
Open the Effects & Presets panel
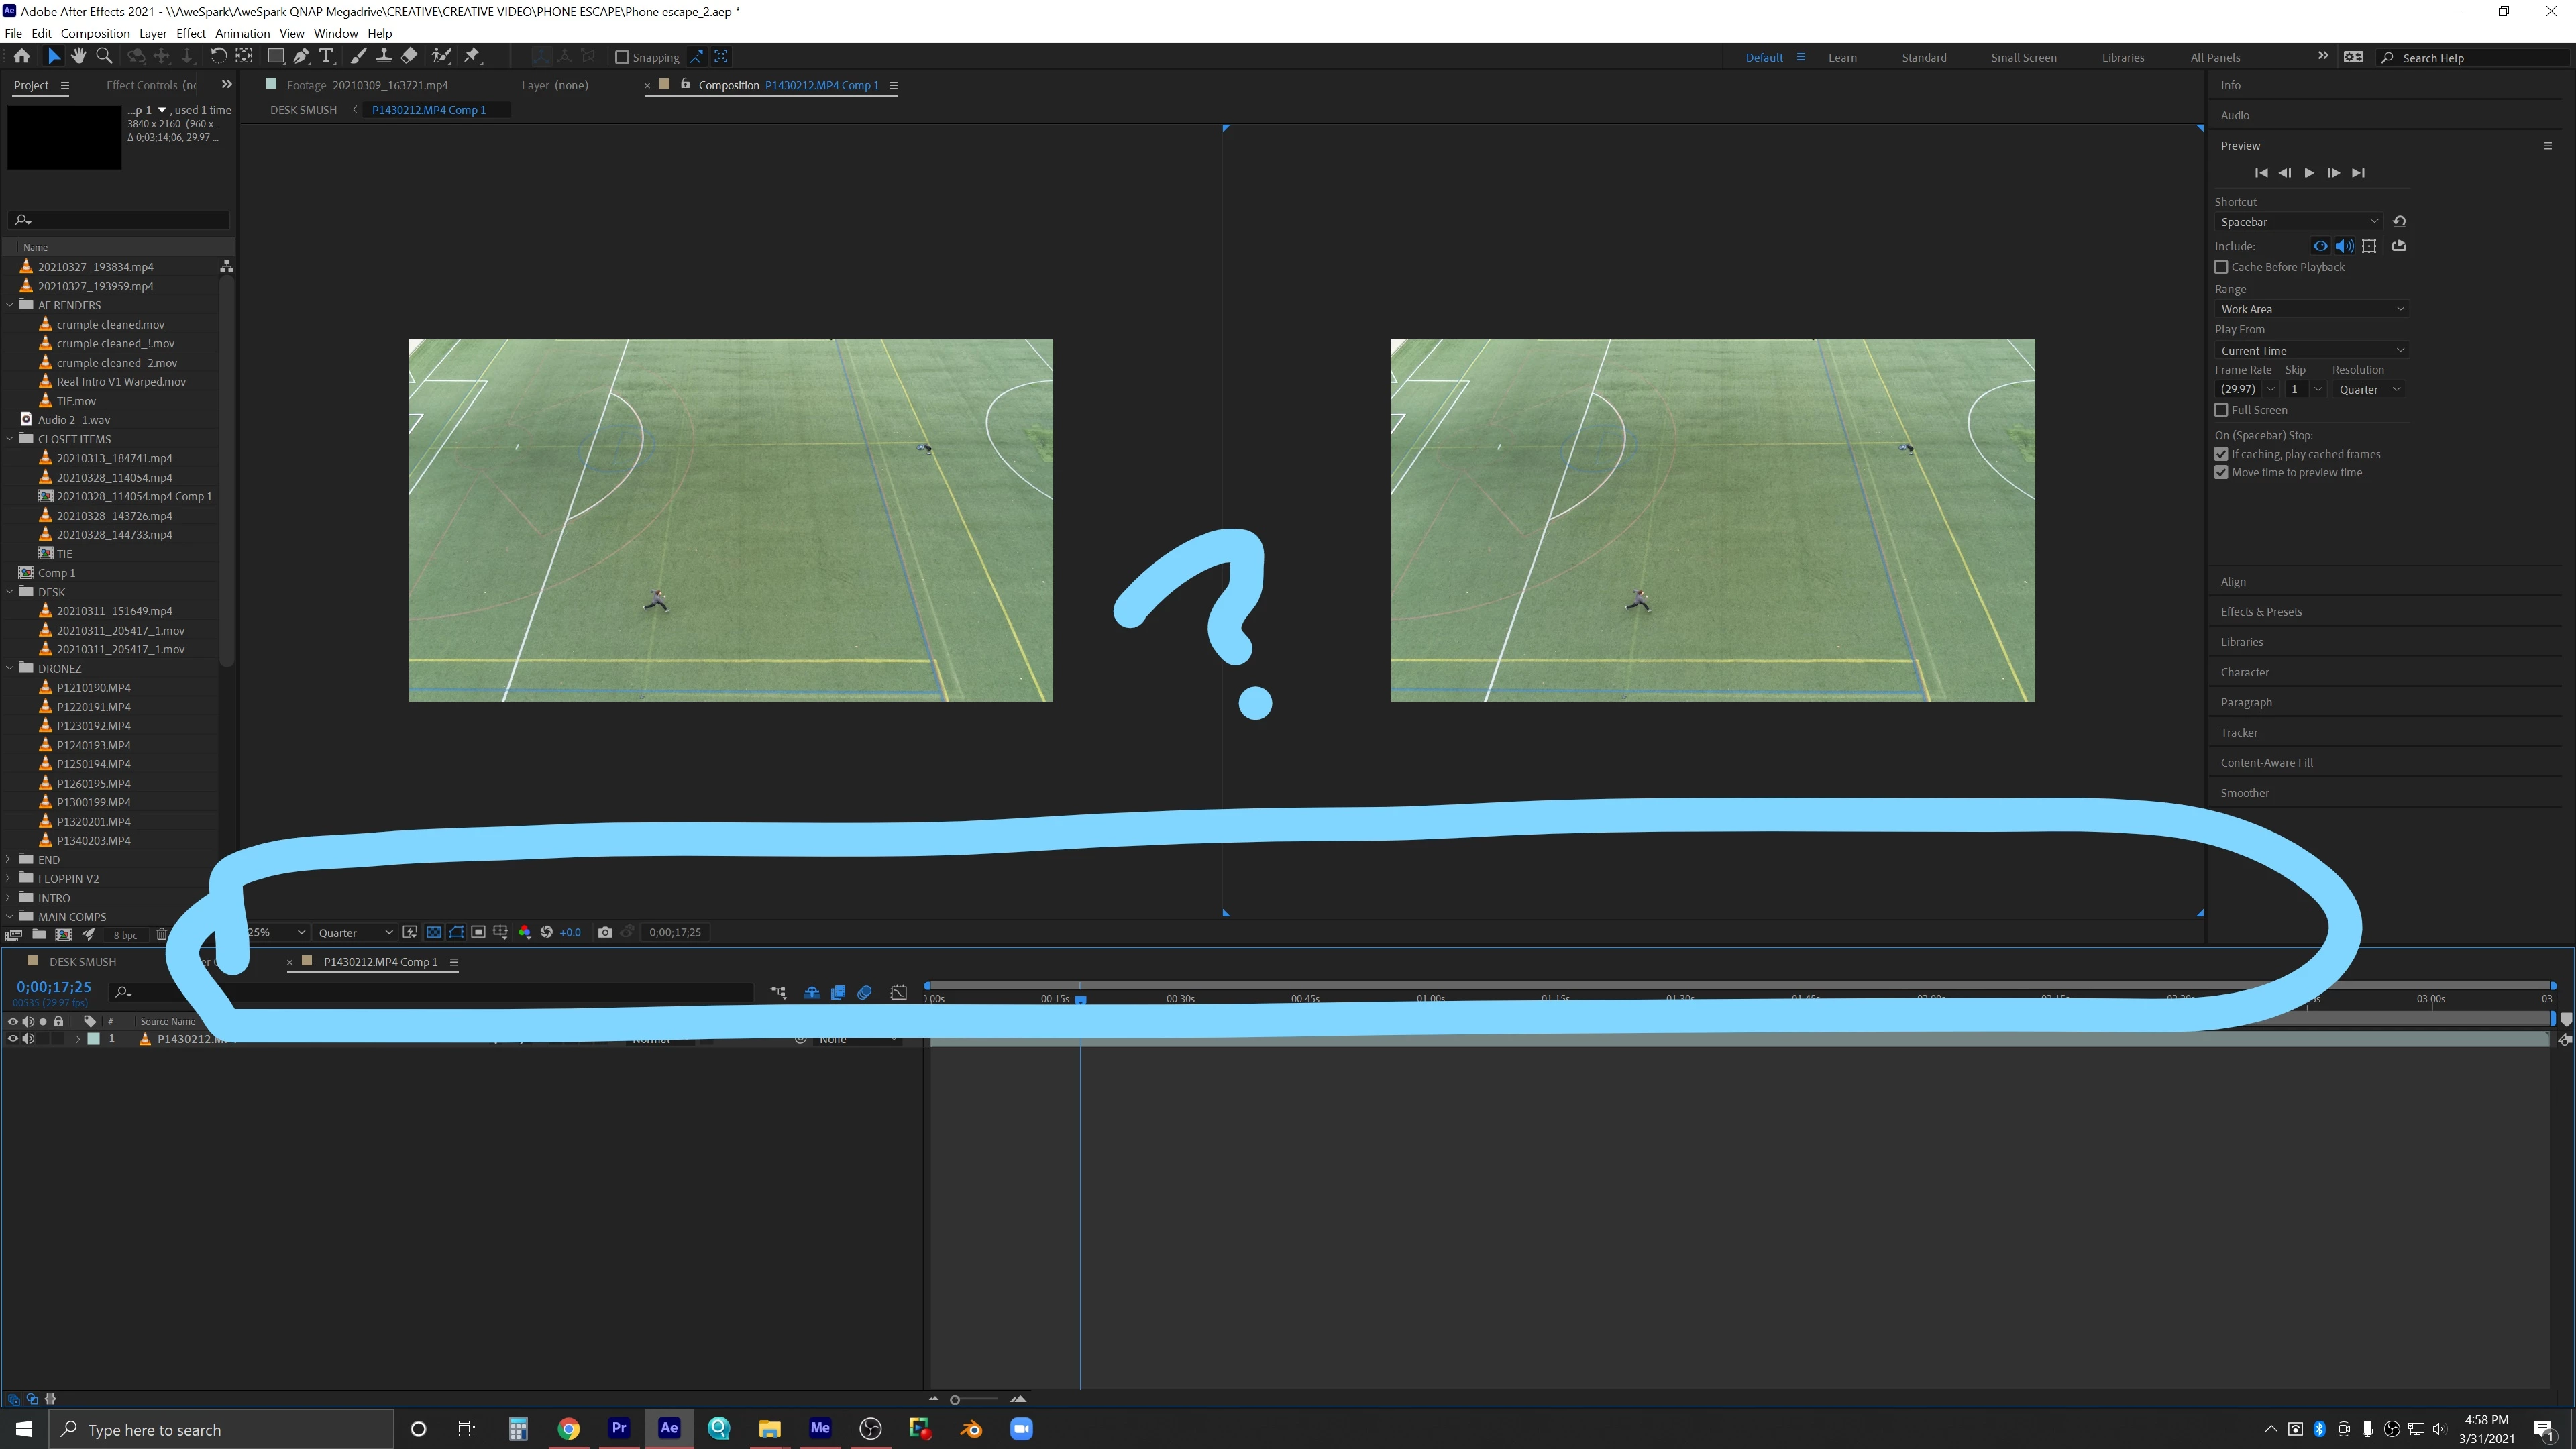tap(2261, 611)
